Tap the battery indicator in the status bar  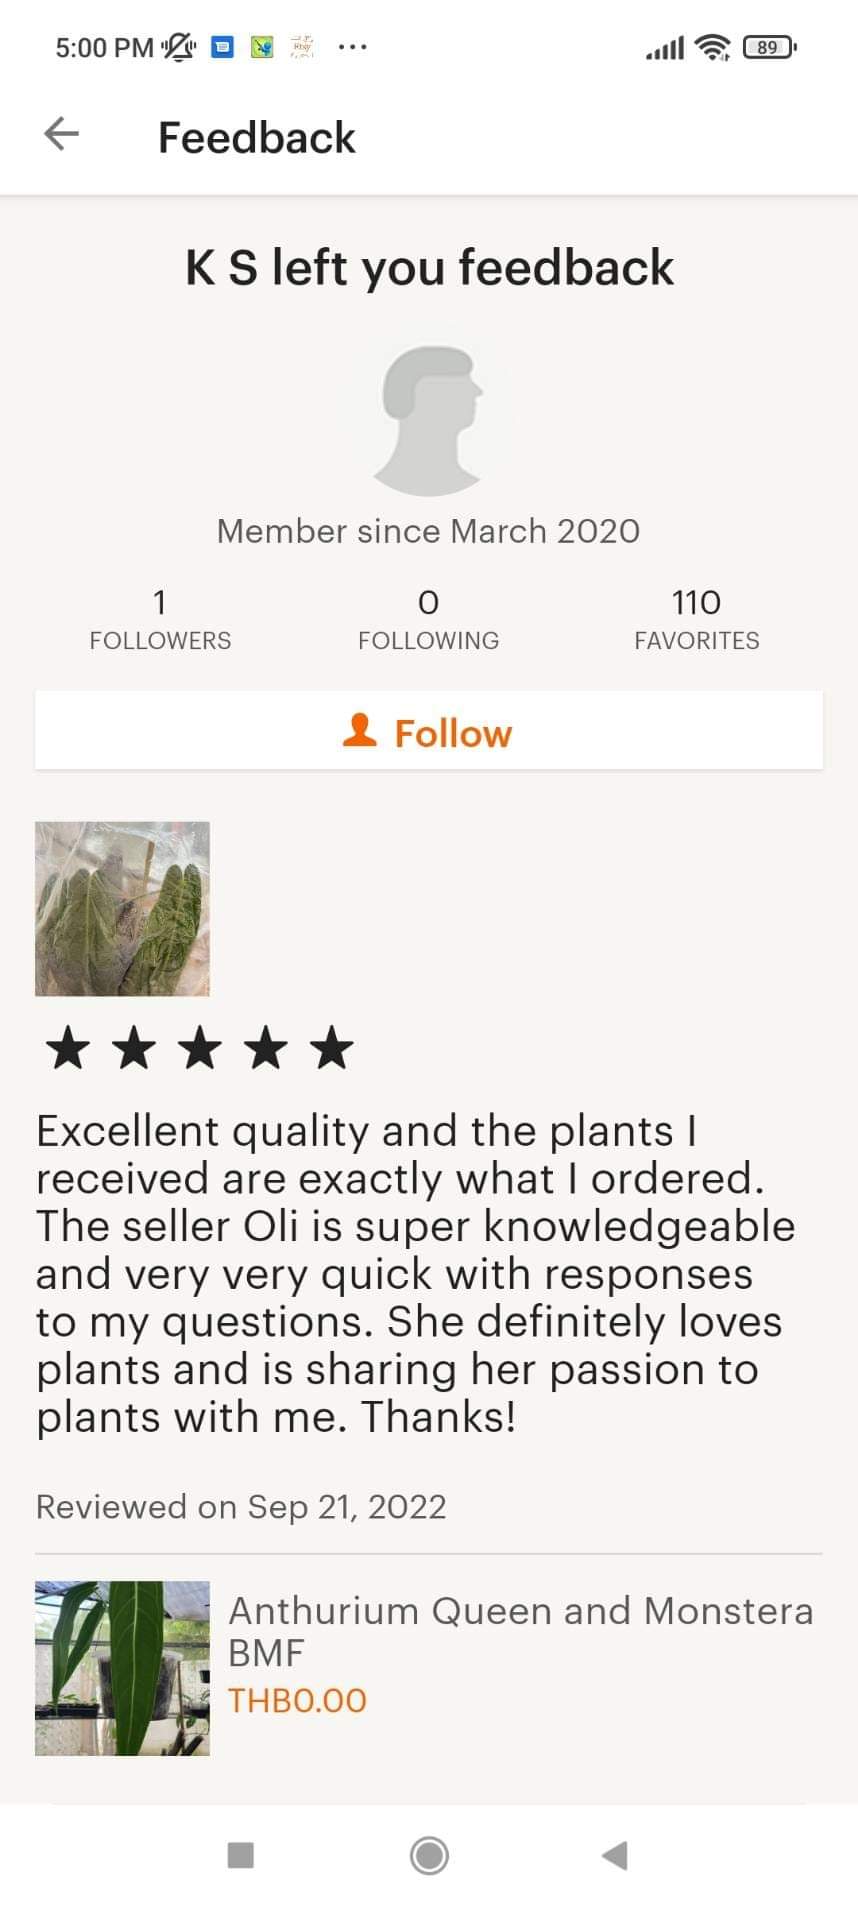(x=768, y=47)
